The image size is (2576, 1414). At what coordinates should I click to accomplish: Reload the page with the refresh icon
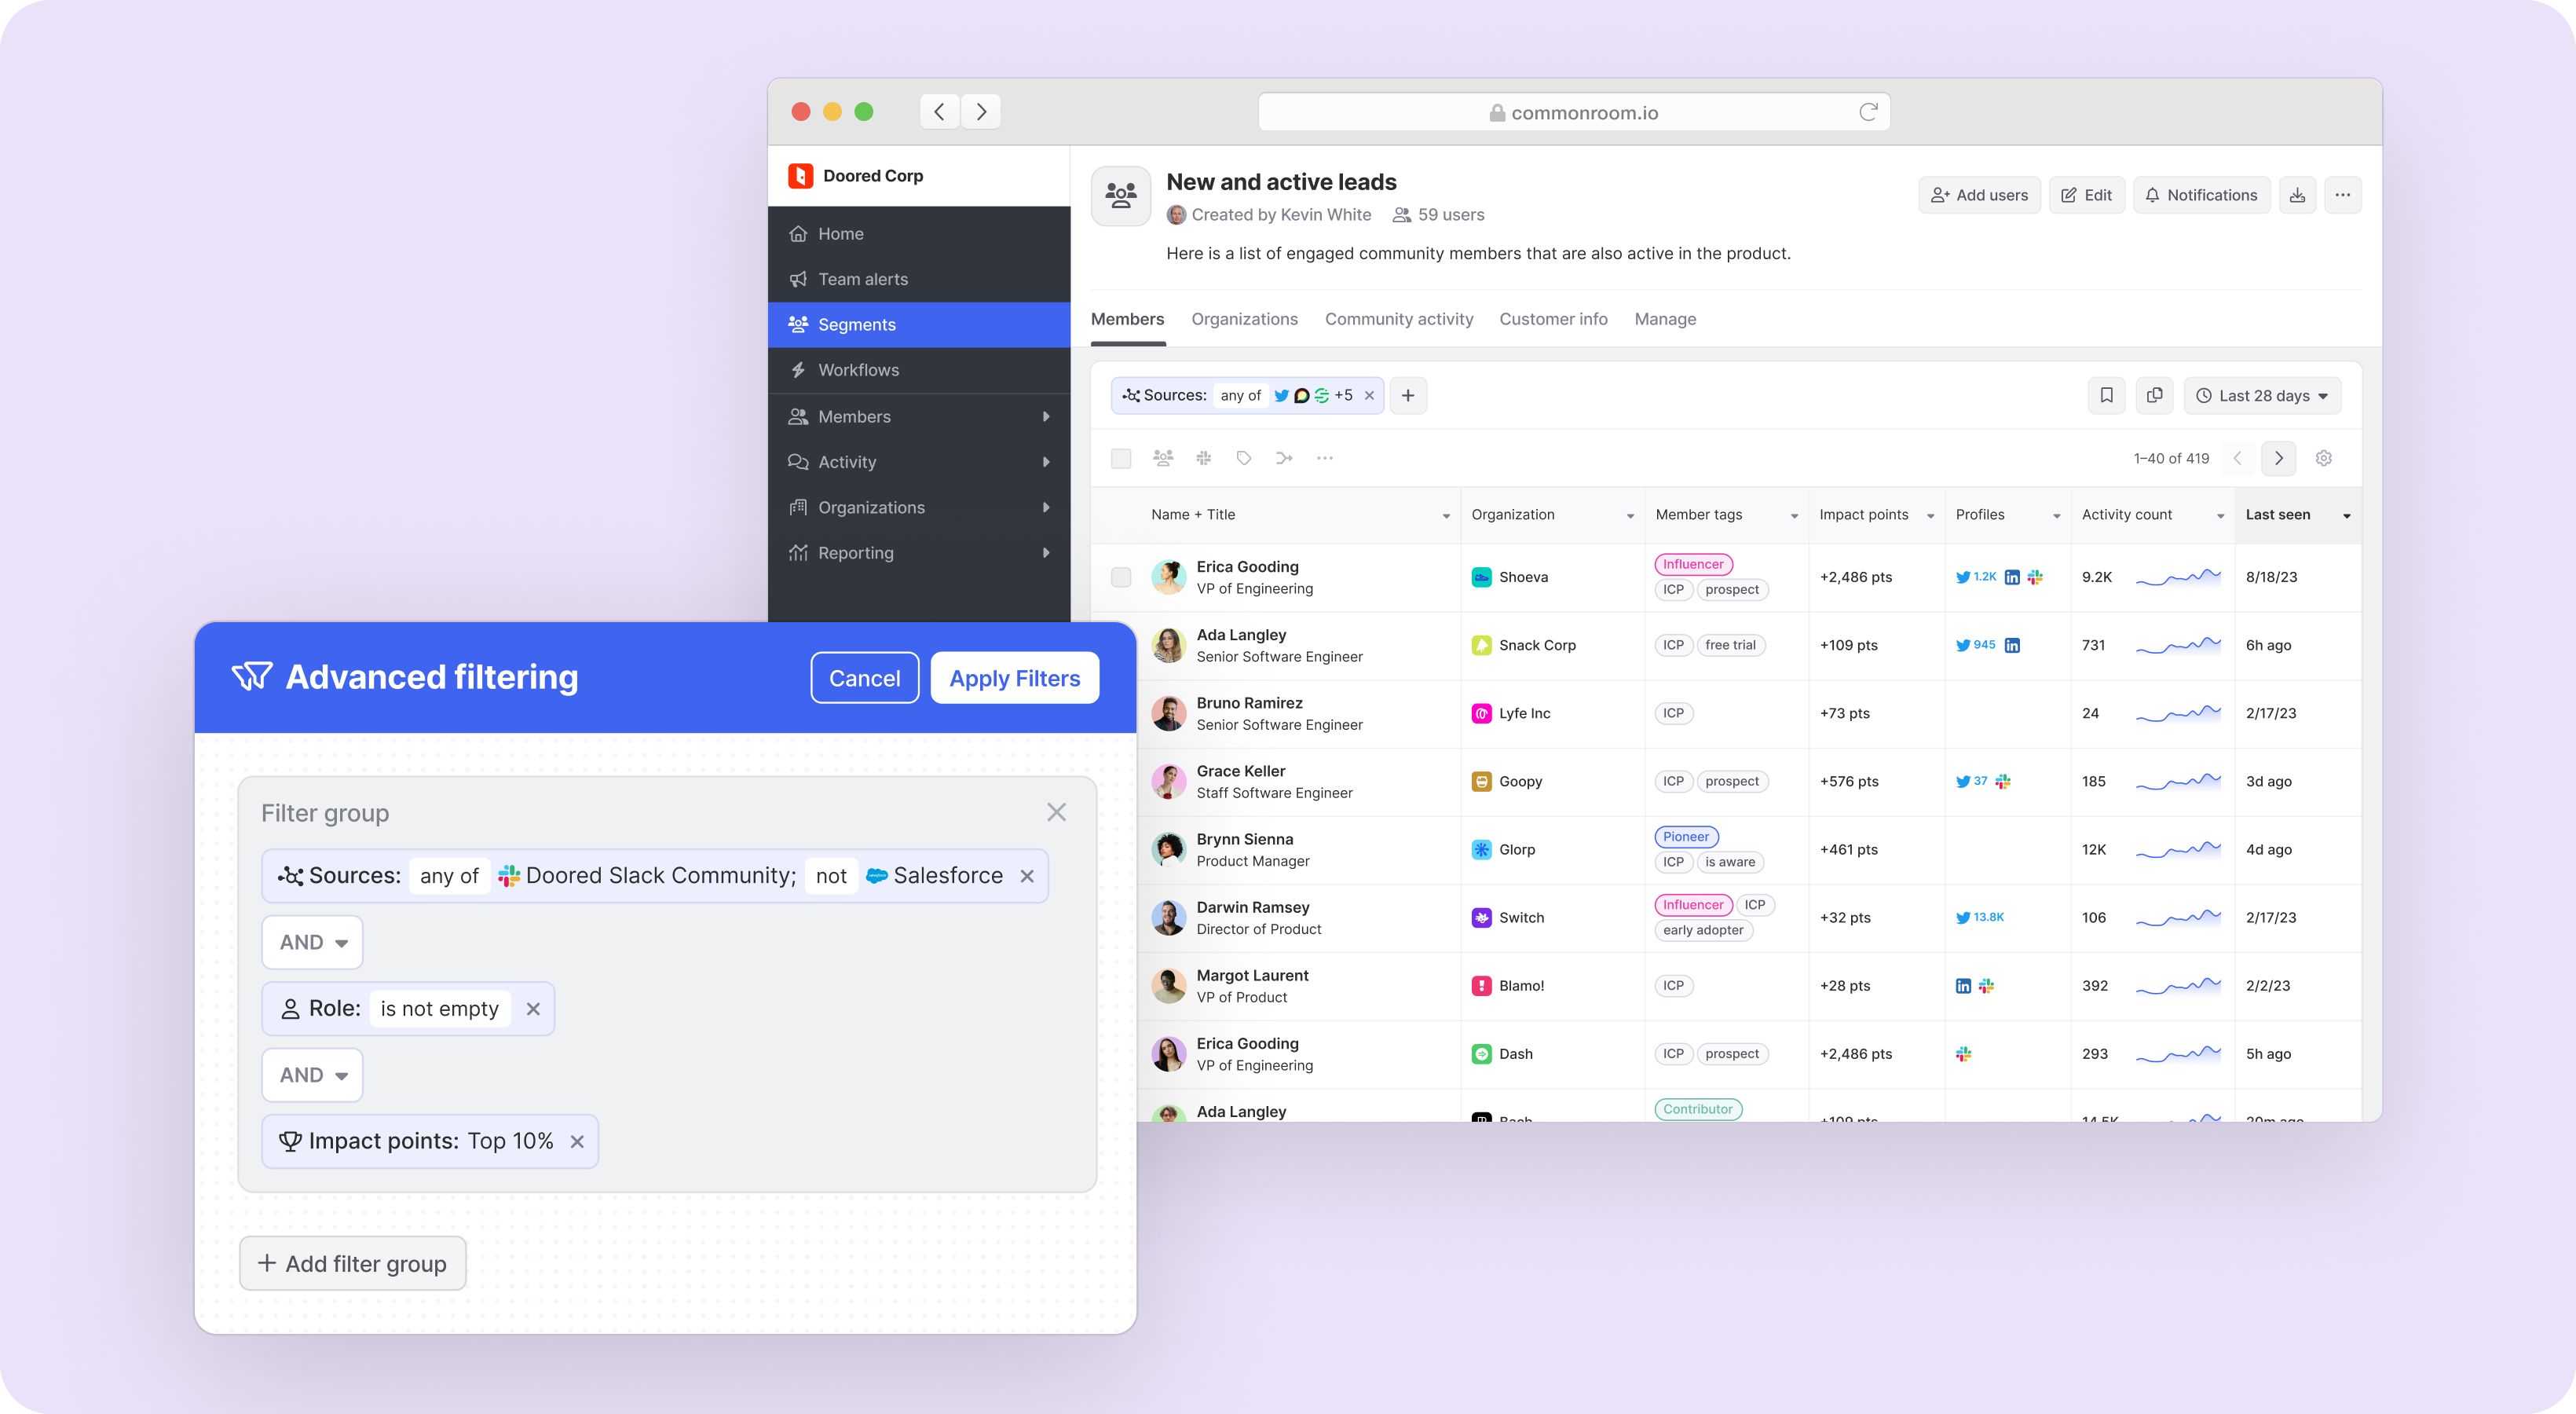tap(1867, 112)
